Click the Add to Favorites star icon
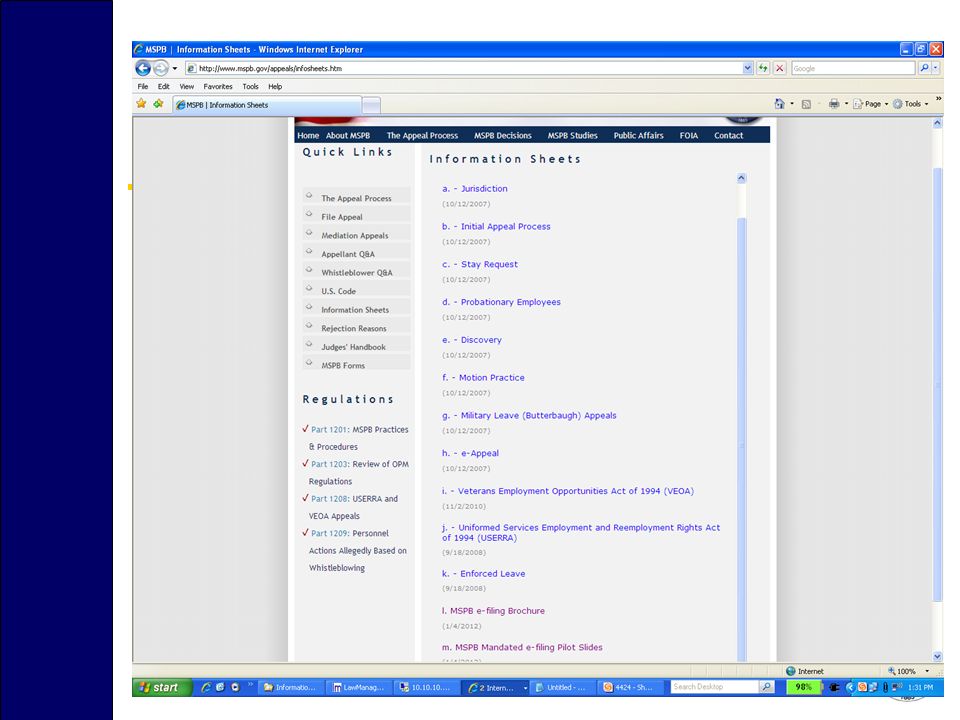 click(159, 104)
